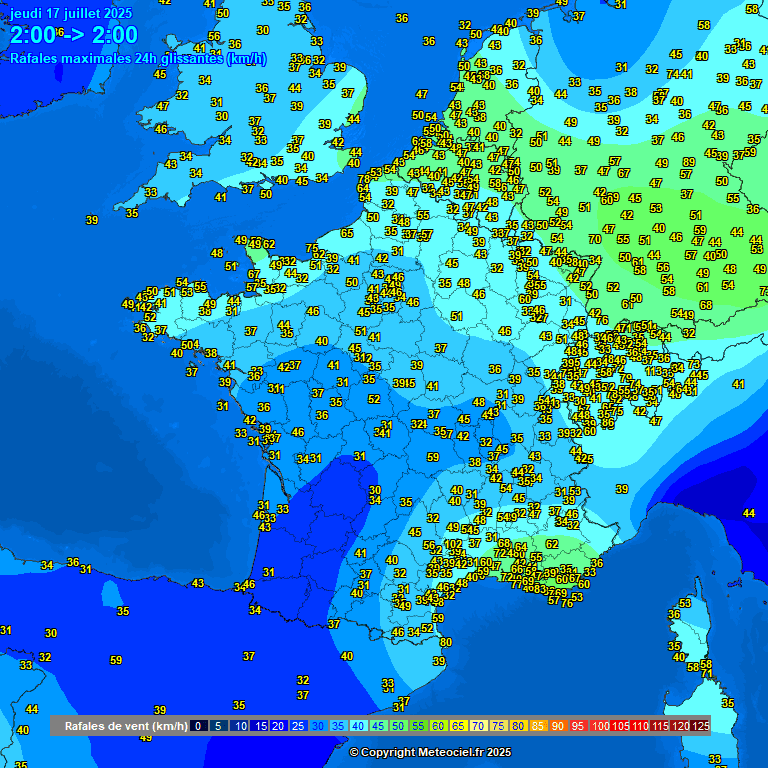Choose the dark red swatch labeled 115
The height and width of the screenshot is (768, 768).
tap(659, 726)
